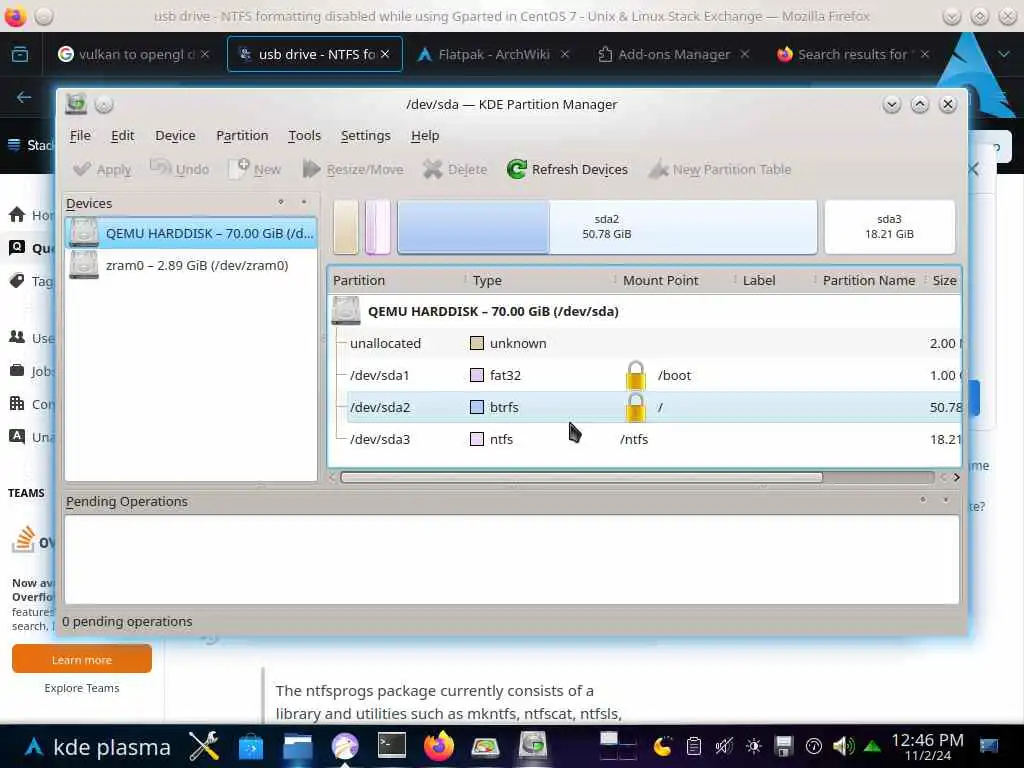This screenshot has width=1024, height=768.
Task: Open the Edit menu
Action: coord(123,135)
